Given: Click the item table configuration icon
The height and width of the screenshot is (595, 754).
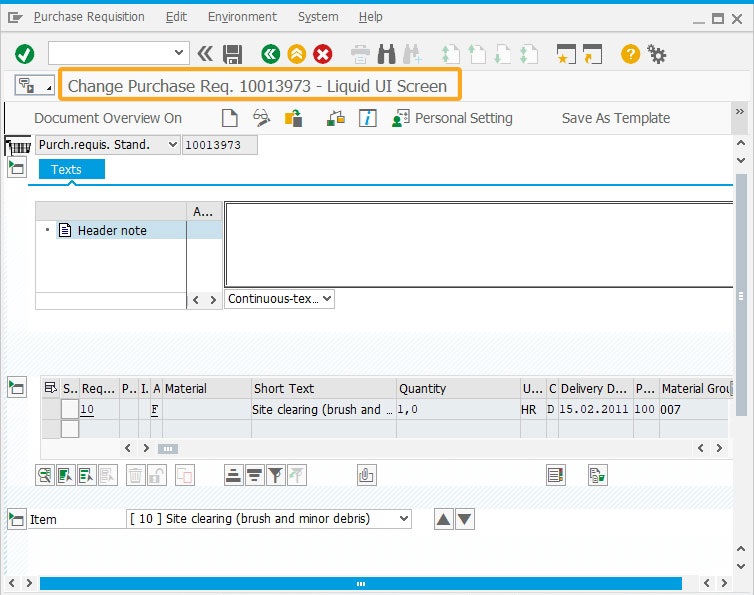Looking at the screenshot, I should pos(50,388).
